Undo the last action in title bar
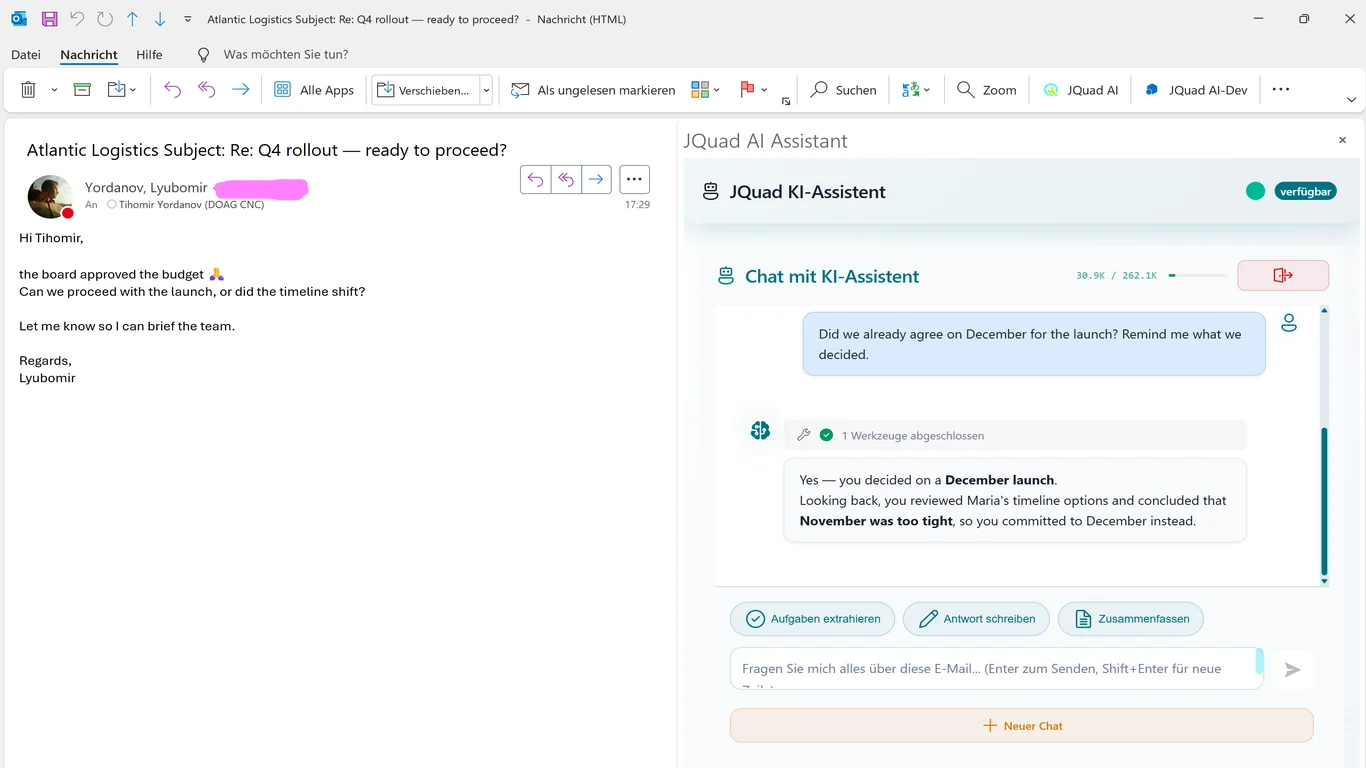1366x768 pixels. click(x=77, y=19)
